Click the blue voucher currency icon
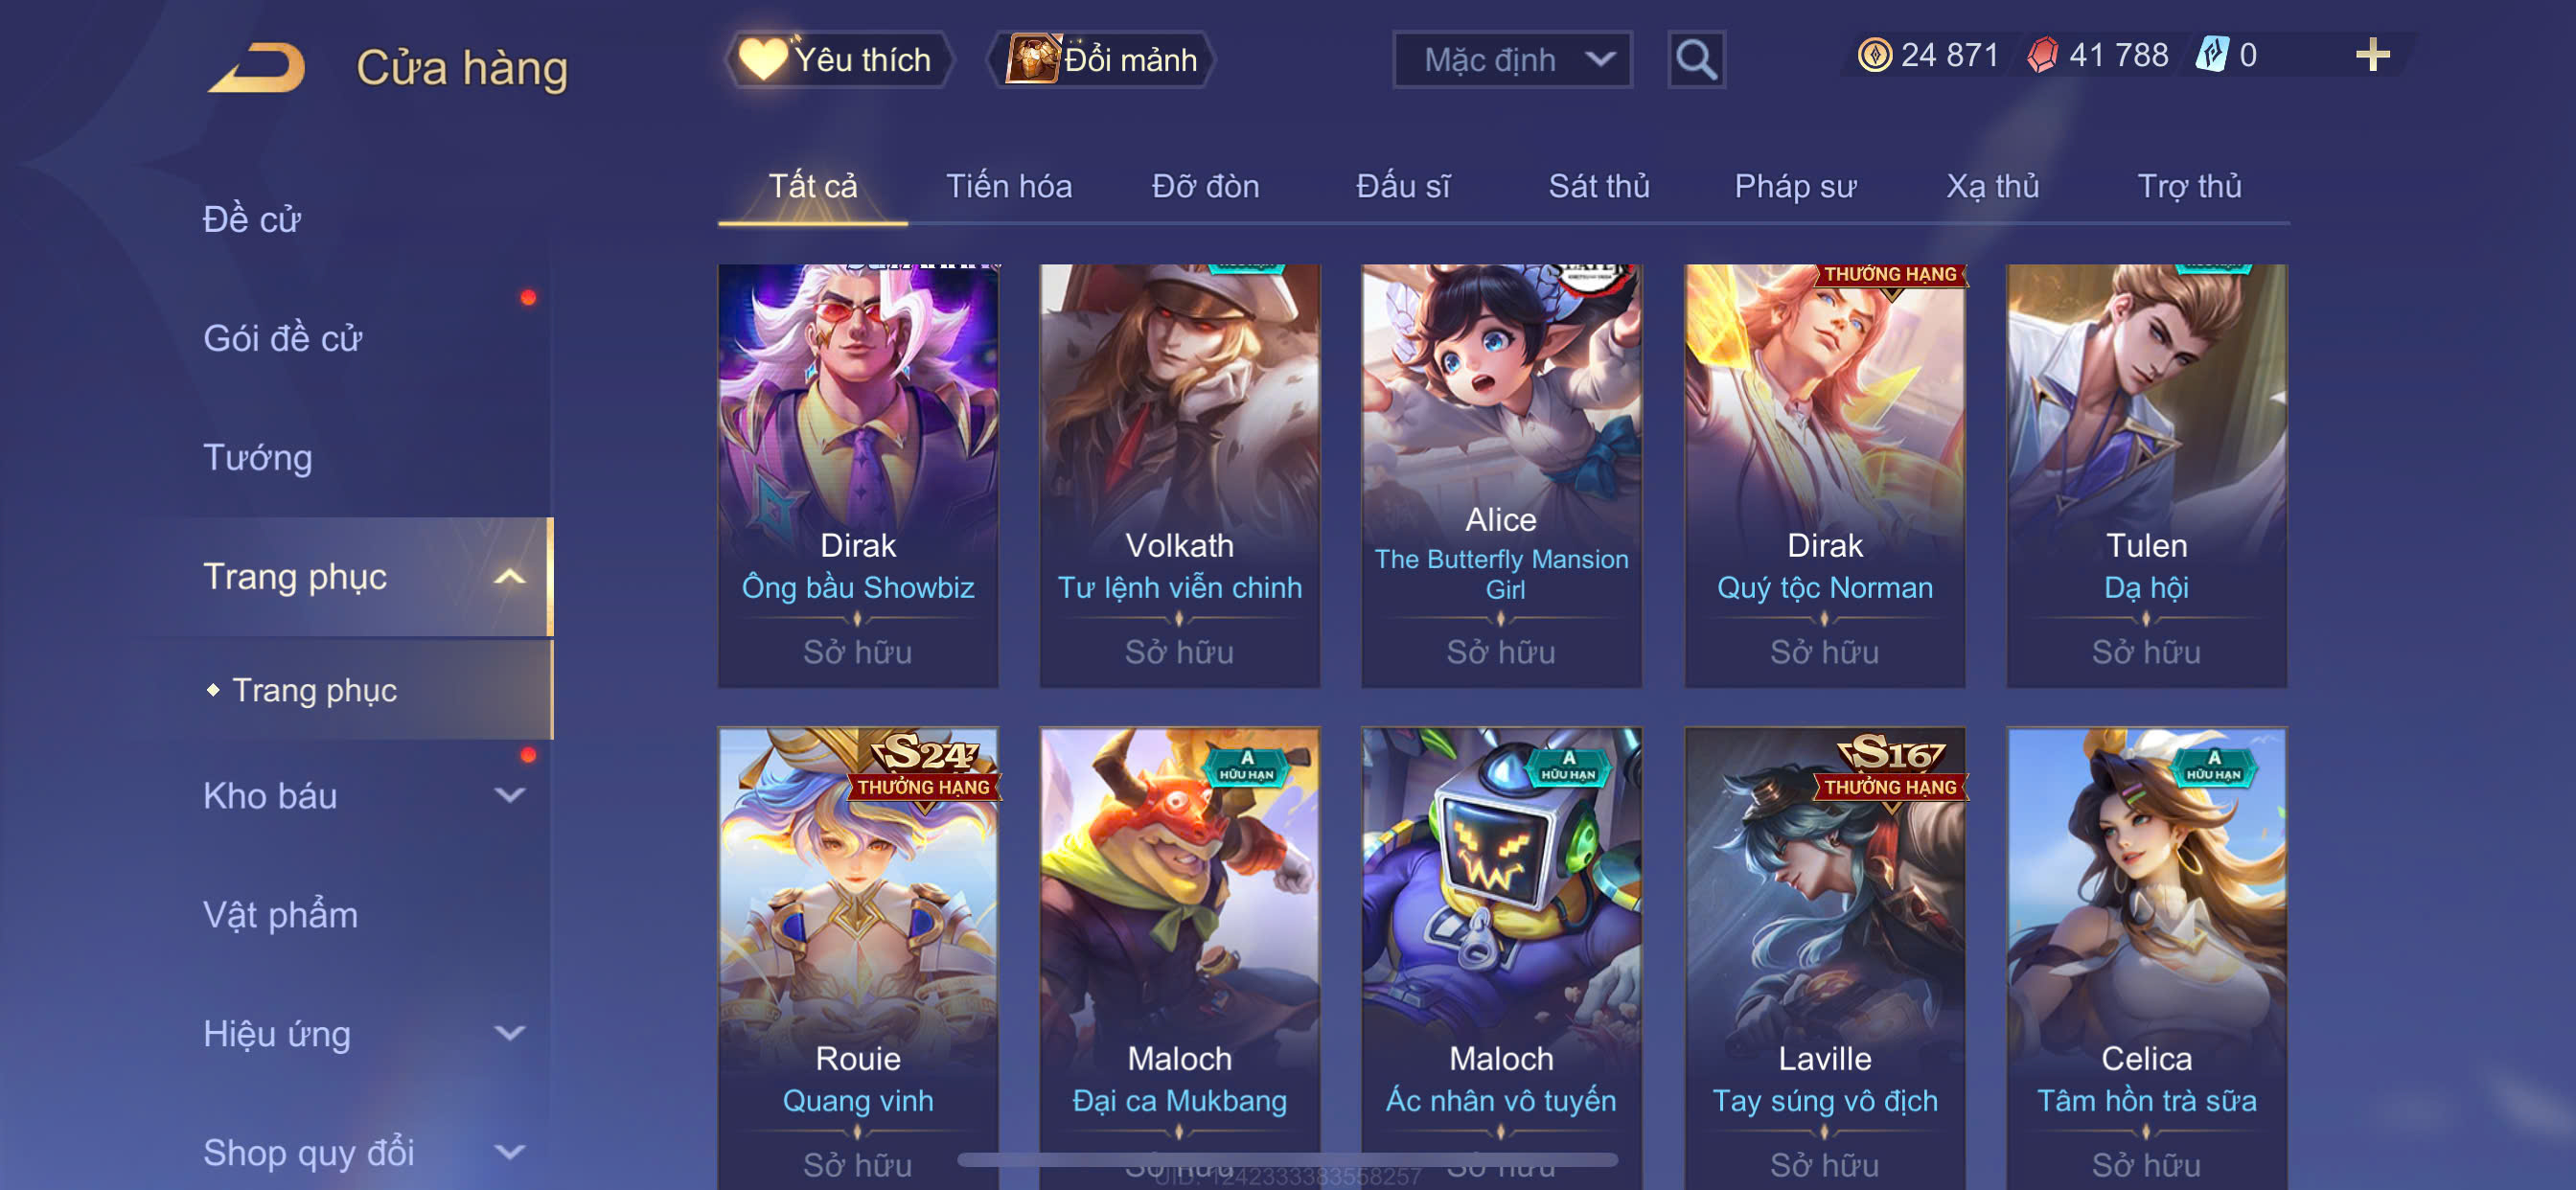This screenshot has height=1190, width=2576. click(2211, 55)
